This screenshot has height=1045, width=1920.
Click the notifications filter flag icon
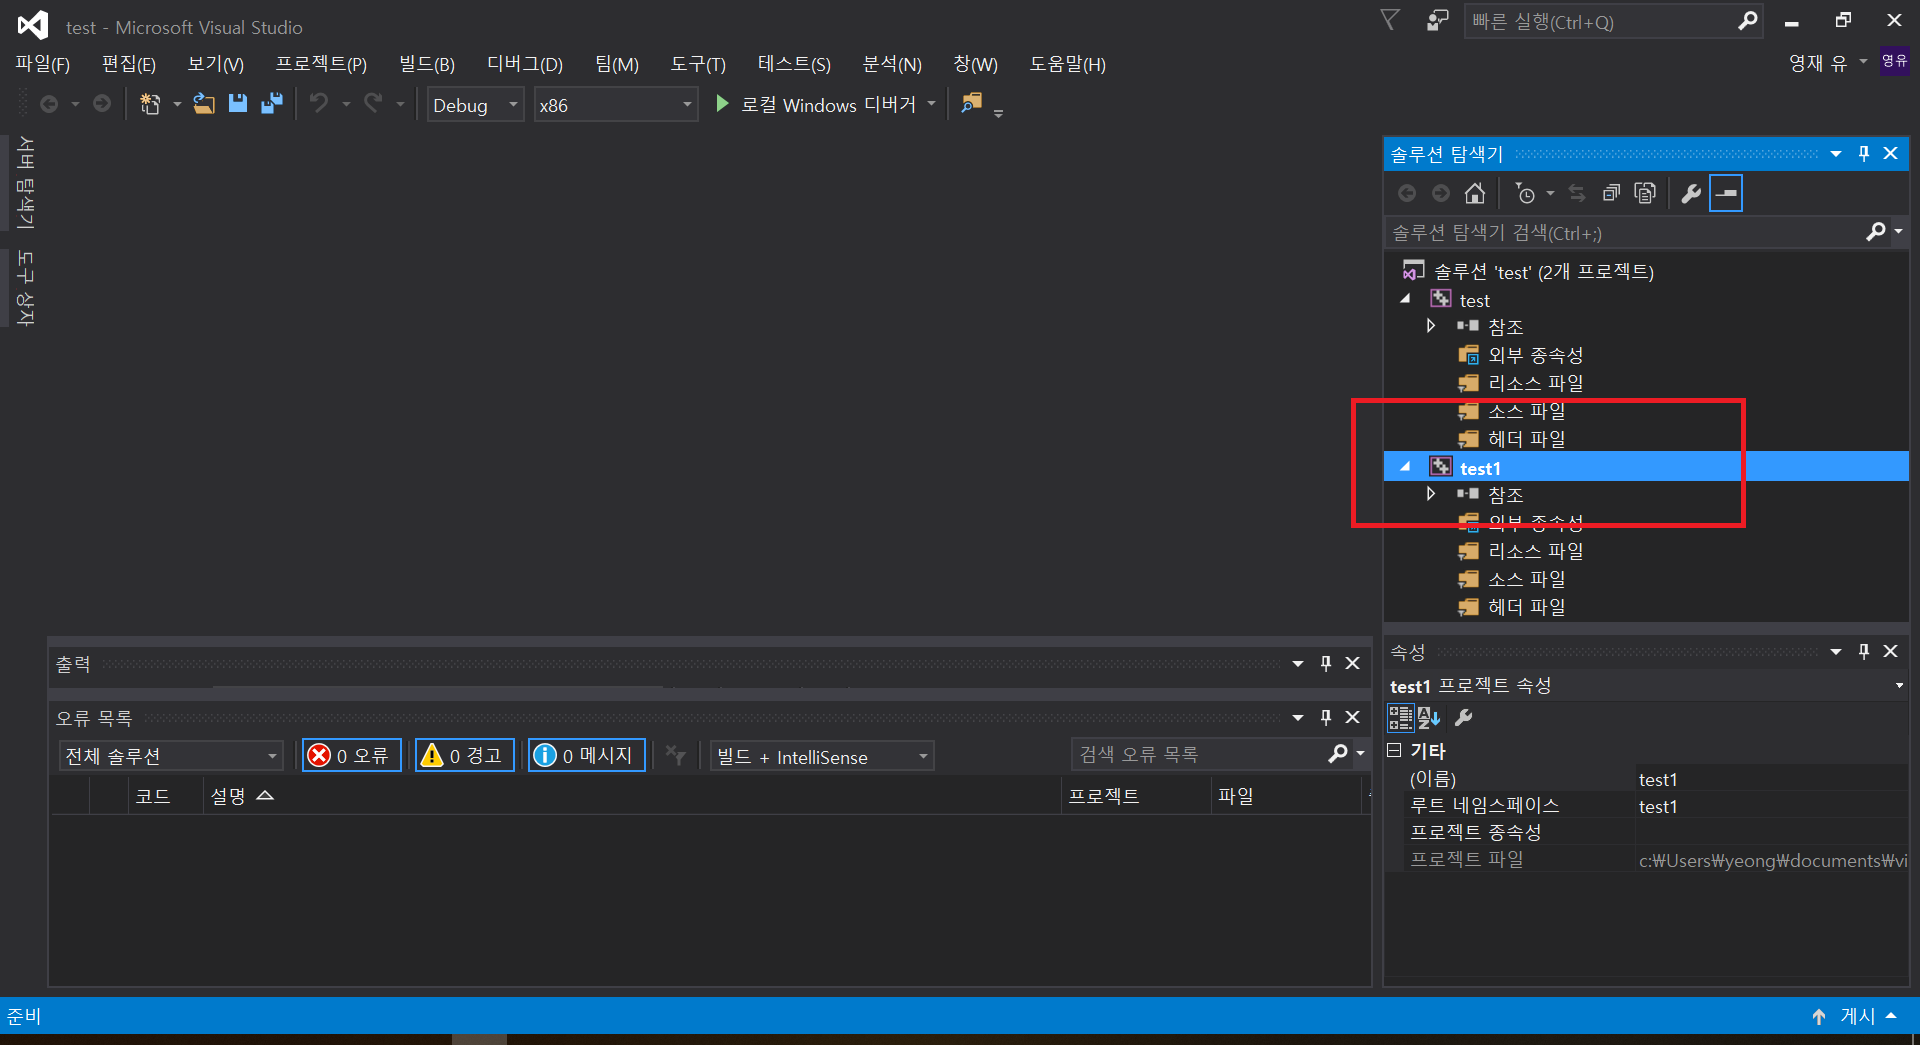pos(1390,20)
